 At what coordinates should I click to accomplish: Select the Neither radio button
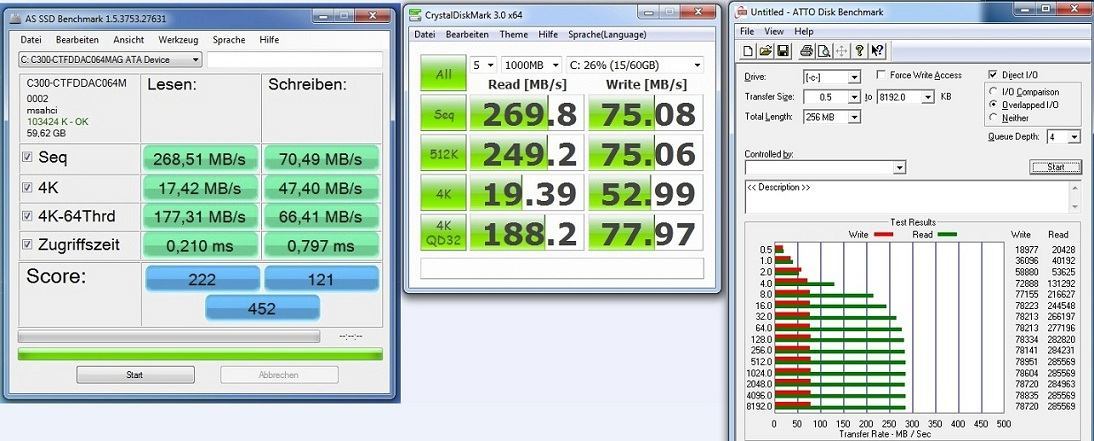click(994, 118)
